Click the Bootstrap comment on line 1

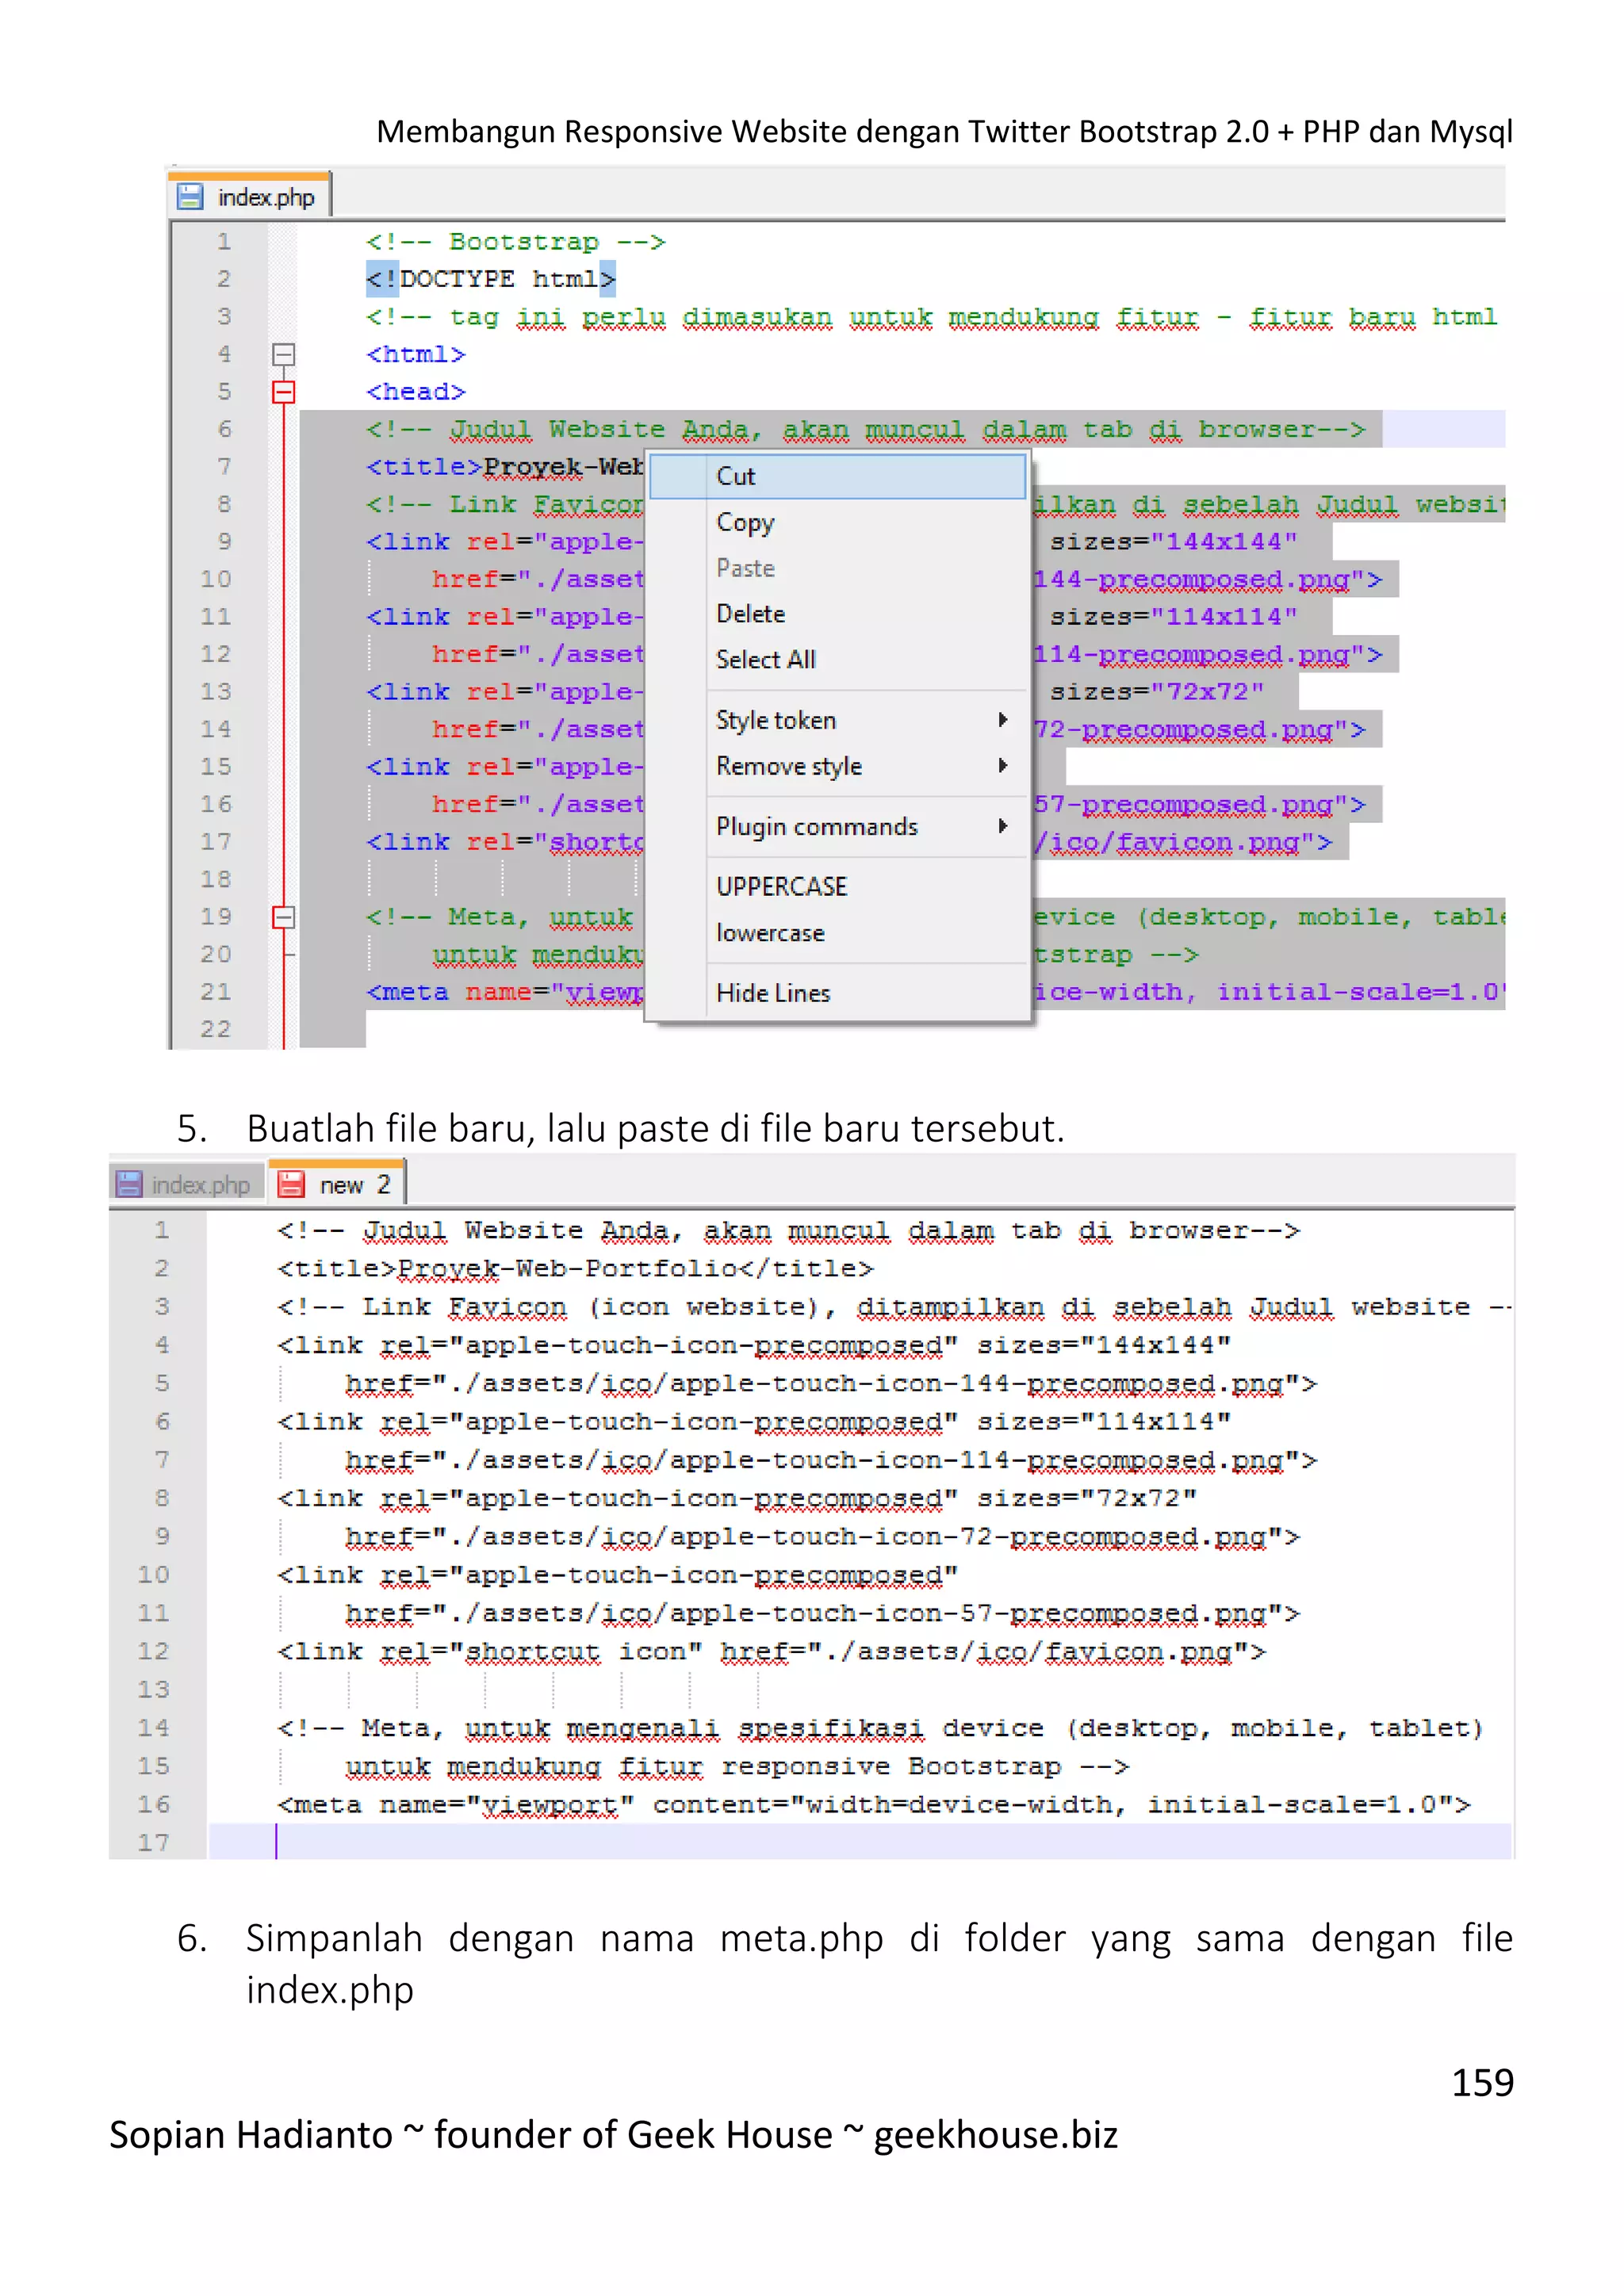(x=515, y=241)
